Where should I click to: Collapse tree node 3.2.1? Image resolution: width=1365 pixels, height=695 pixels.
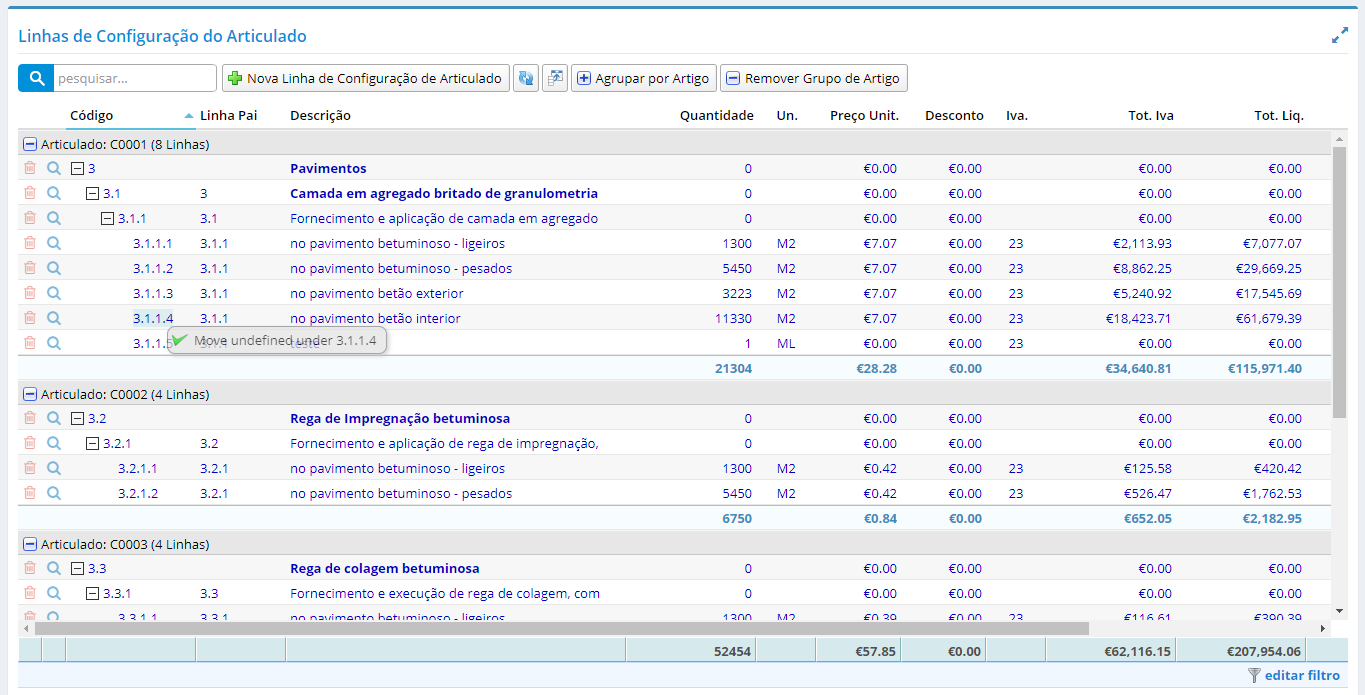92,443
